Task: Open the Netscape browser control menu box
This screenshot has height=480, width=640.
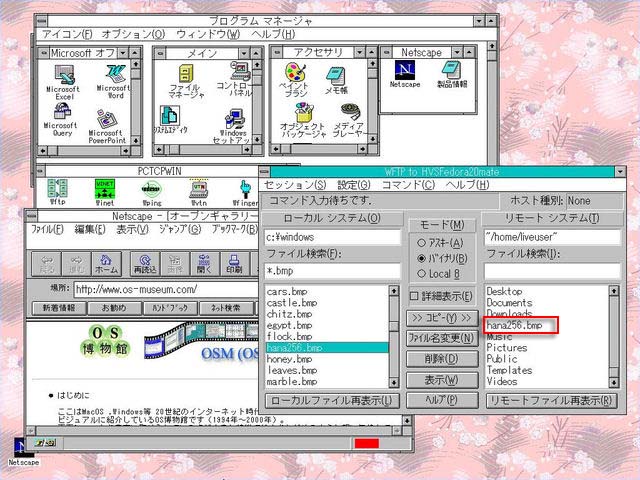Action: pyautogui.click(x=31, y=216)
